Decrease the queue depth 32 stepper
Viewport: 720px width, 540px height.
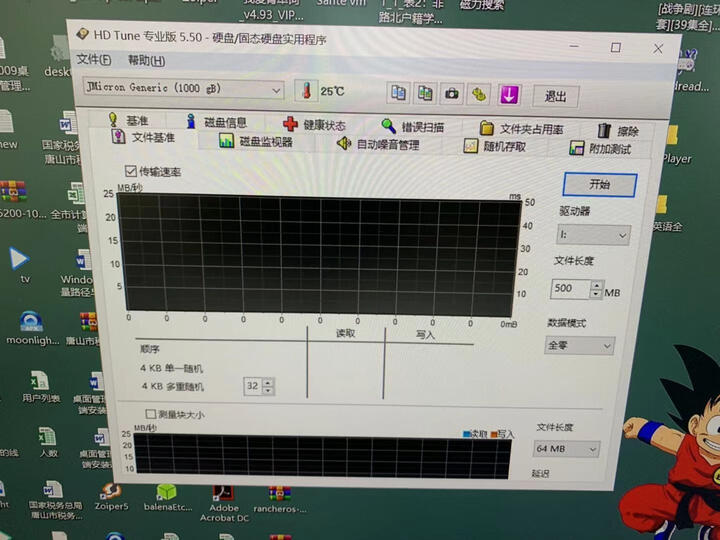268,391
